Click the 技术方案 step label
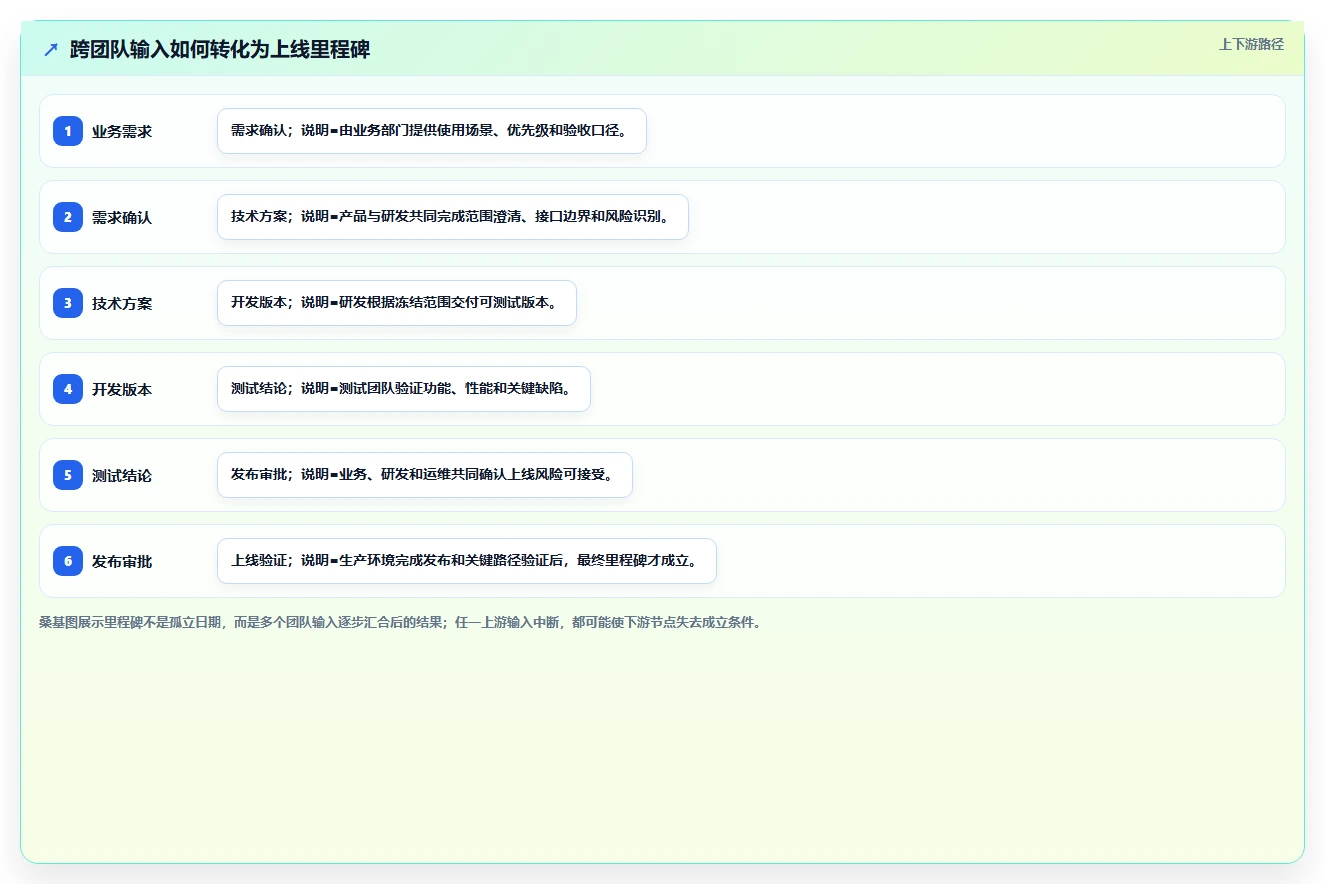 click(x=122, y=303)
